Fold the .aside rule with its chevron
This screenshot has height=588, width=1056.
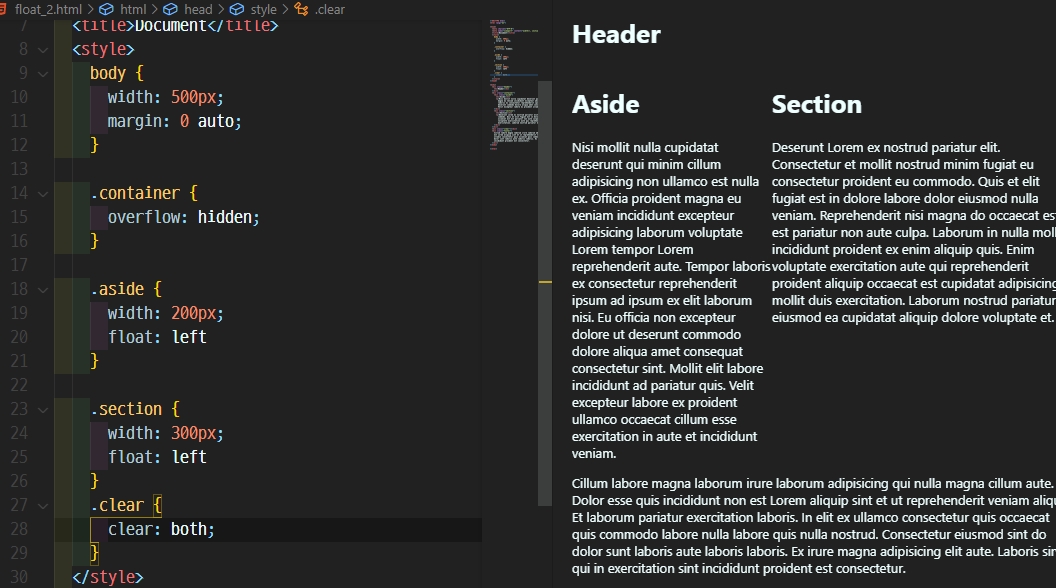click(x=42, y=289)
